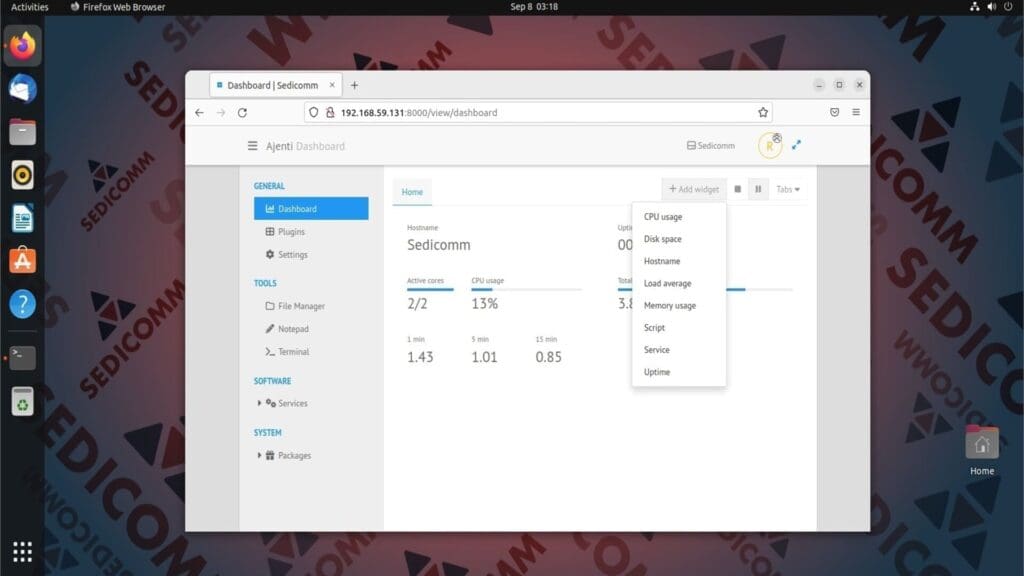Open Firefox from the Ubuntu dock
The height and width of the screenshot is (576, 1024).
[x=21, y=47]
